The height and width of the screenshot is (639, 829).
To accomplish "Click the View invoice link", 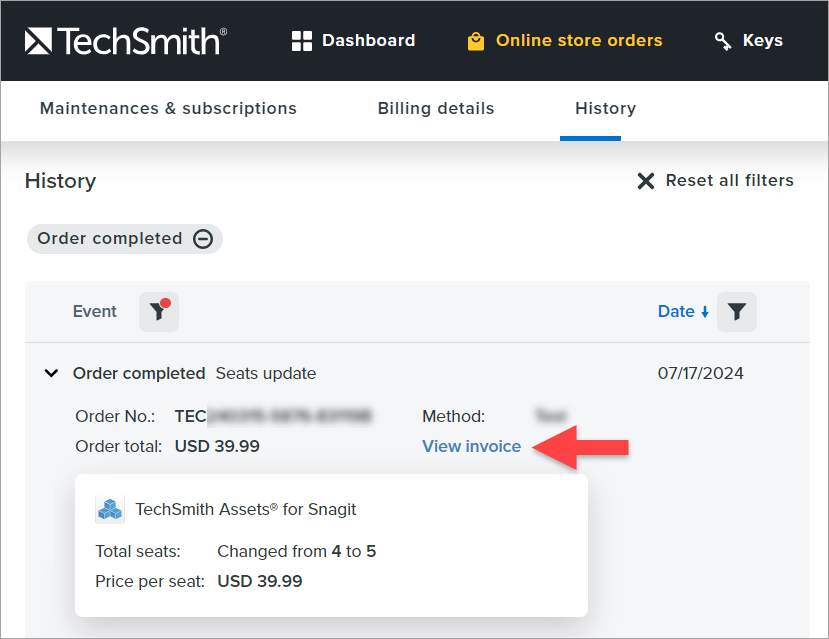I will pos(471,446).
